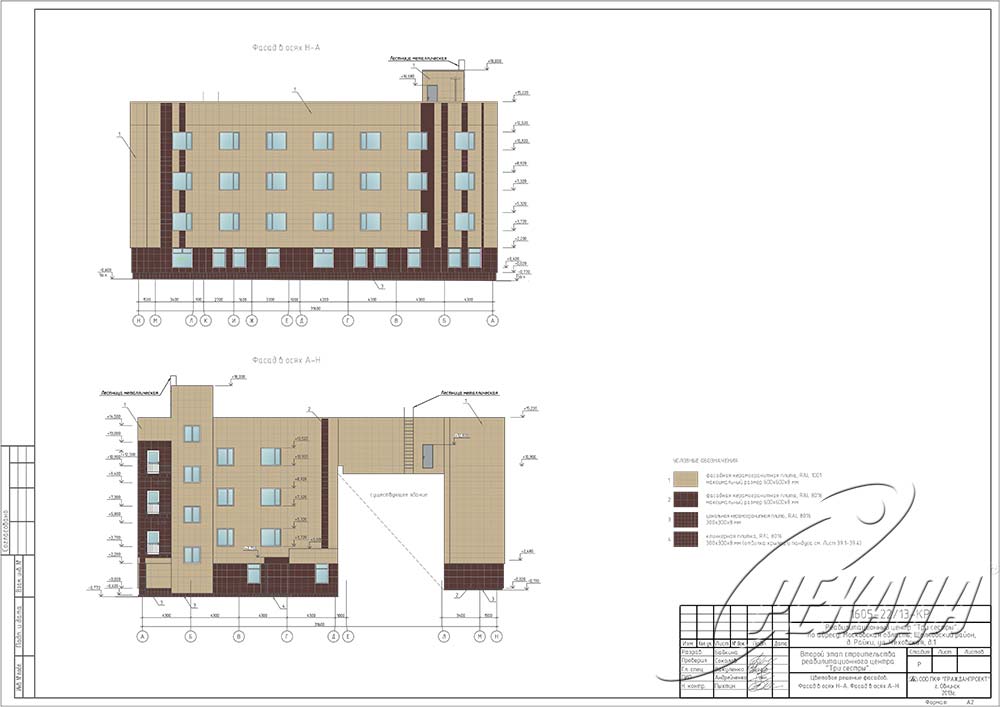Image resolution: width=1000 pixels, height=707 pixels.
Task: Click the rooftop door on the upper facade
Action: (432, 93)
